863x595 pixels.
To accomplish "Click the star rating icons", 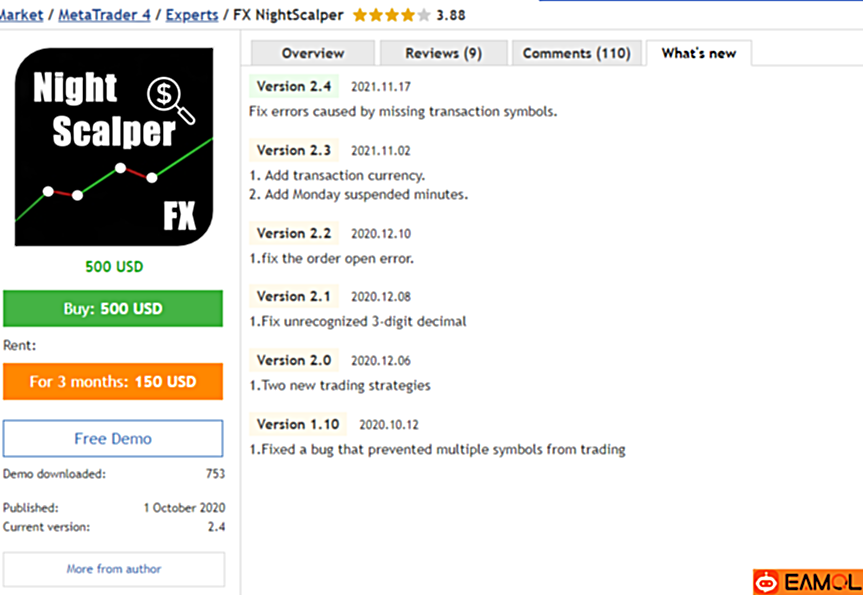I will pos(392,15).
